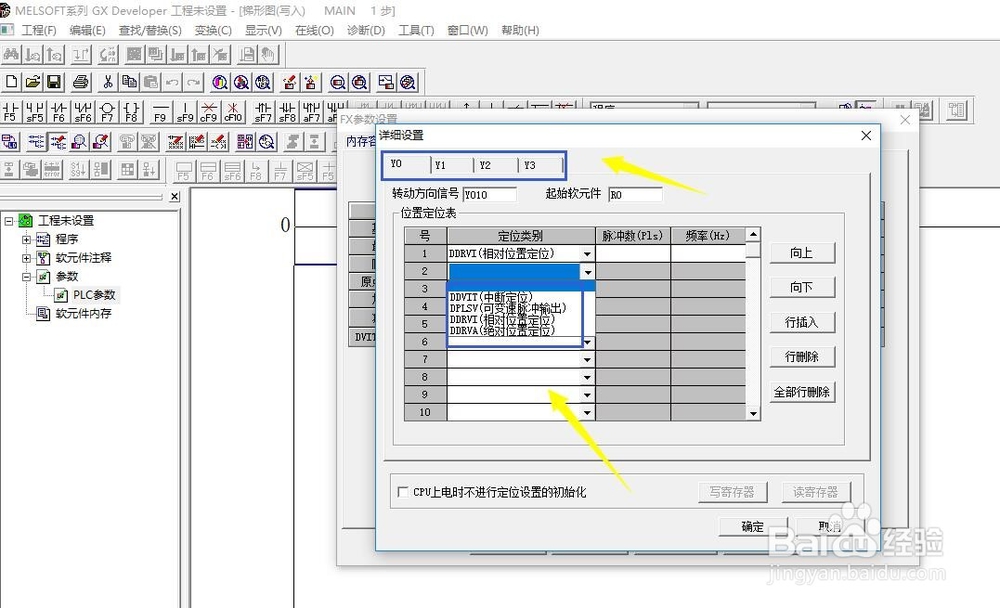This screenshot has height=608, width=1000.
Task: Insert rising pulse contact sF7
Action: pos(263,112)
